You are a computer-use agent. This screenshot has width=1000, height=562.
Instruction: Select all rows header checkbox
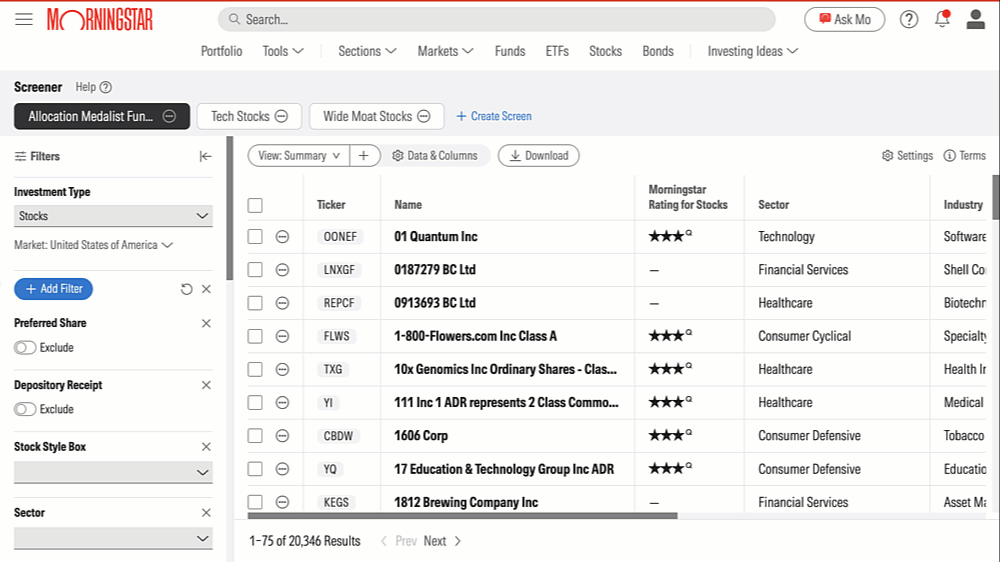click(255, 205)
